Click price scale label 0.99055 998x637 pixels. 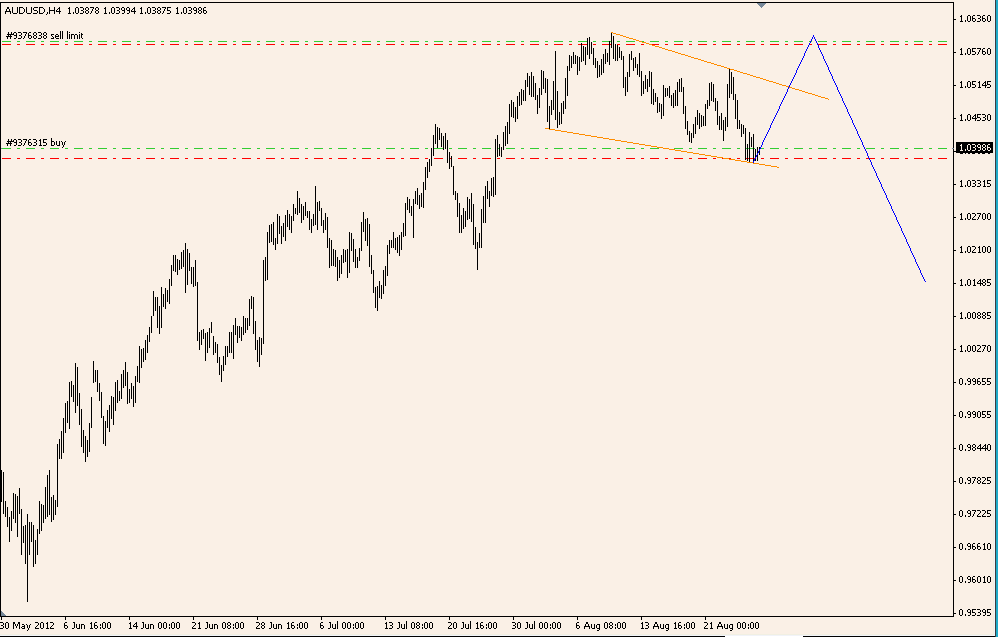pyautogui.click(x=974, y=415)
